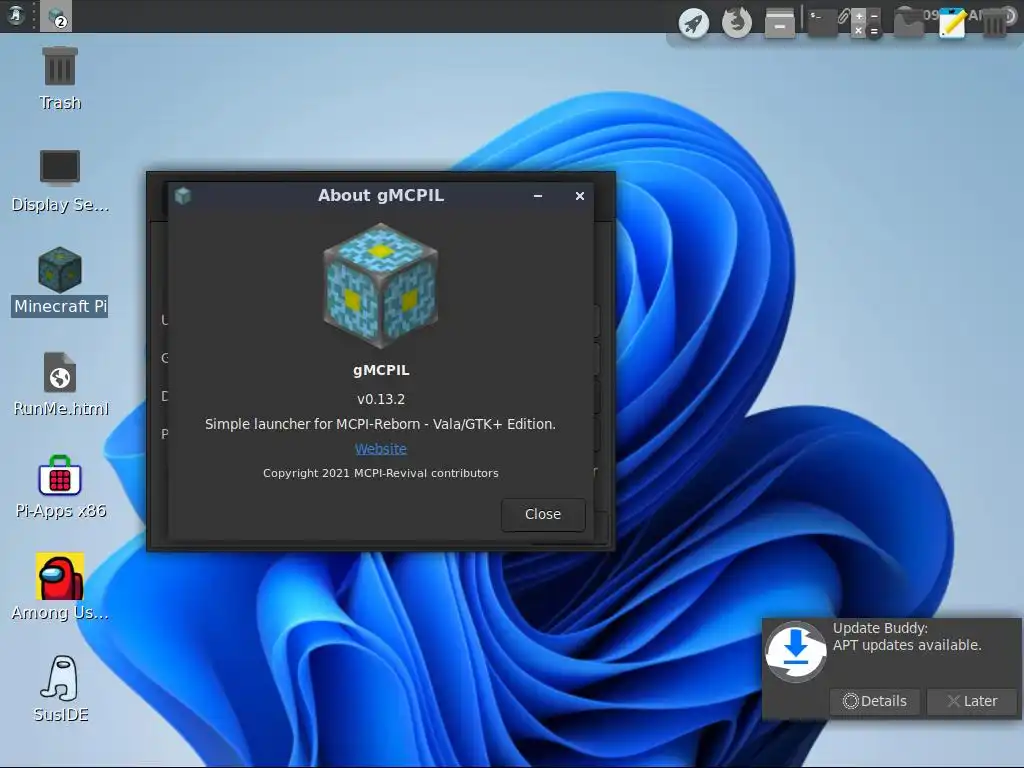Minimize the About gMCPIL dialog
Screen dimensions: 1024x768
click(x=538, y=196)
